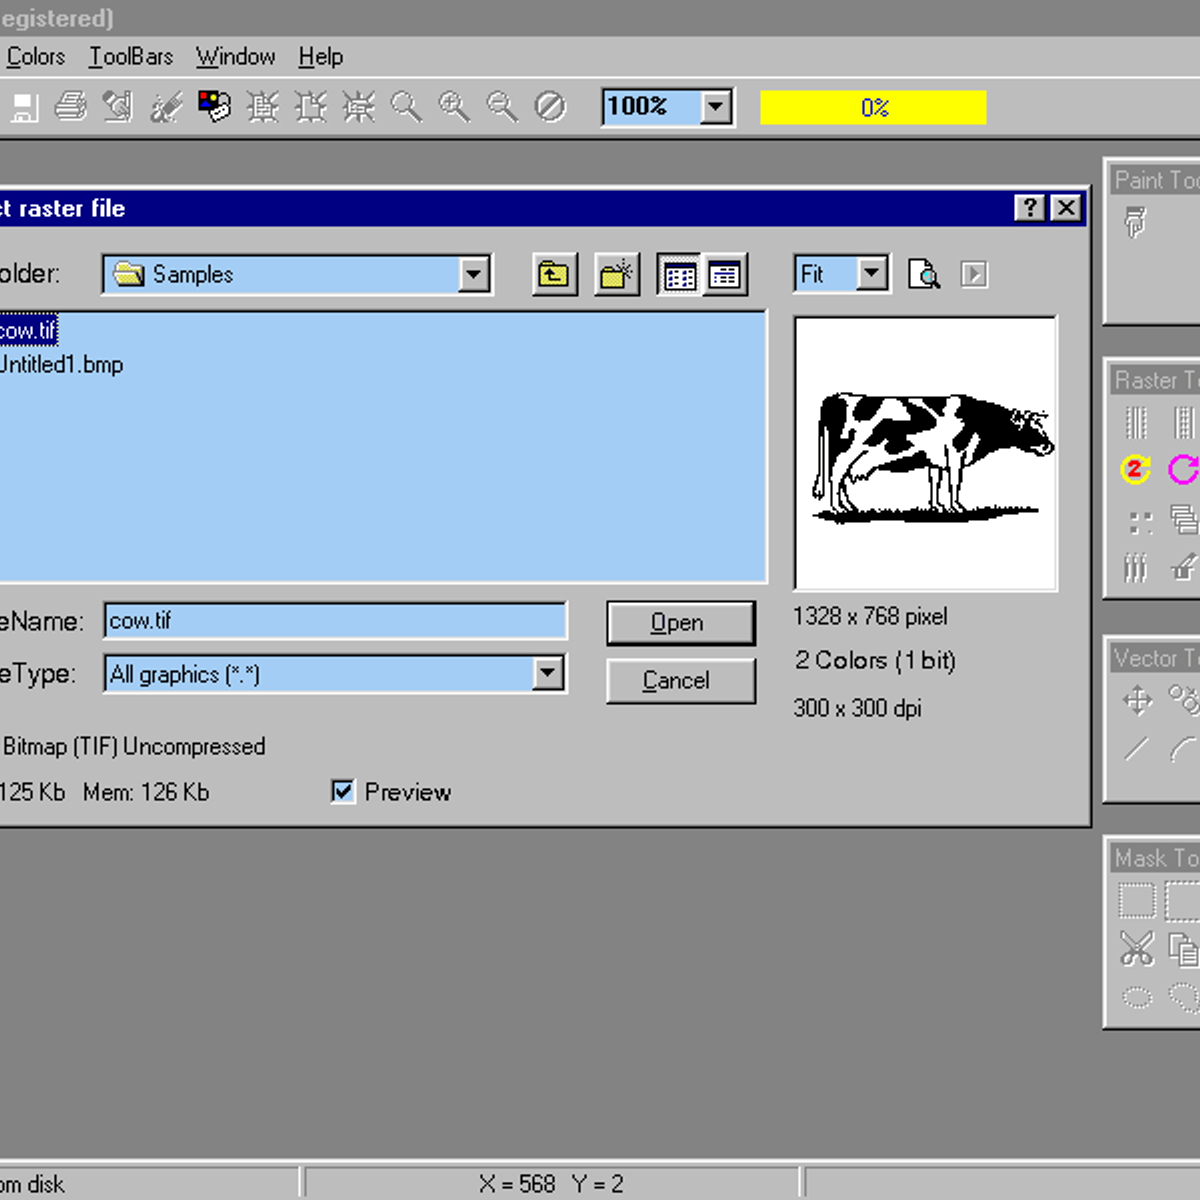Click the preview magnifier page icon
Viewport: 1200px width, 1200px height.
923,274
